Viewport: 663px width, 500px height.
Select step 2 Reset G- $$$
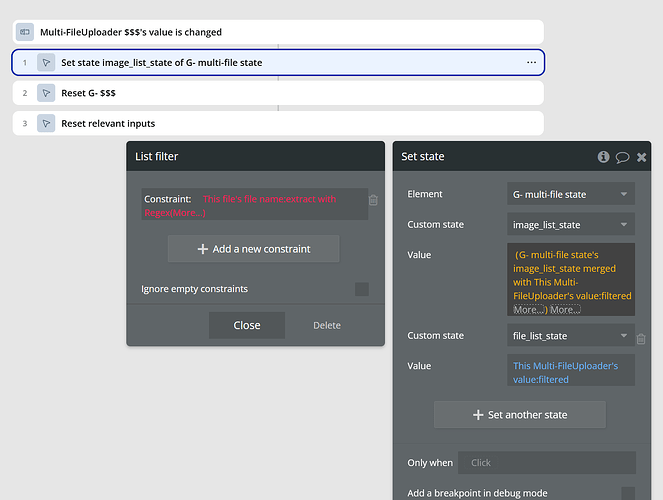point(278,93)
